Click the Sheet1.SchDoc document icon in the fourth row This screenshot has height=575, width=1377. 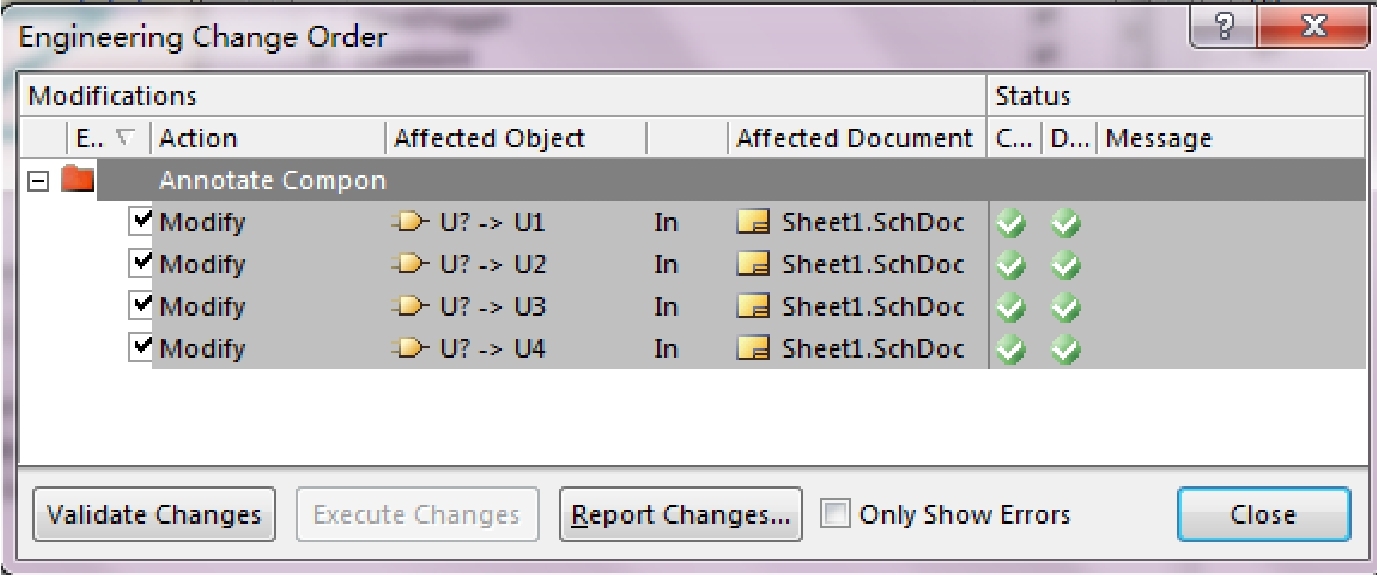pyautogui.click(x=753, y=348)
